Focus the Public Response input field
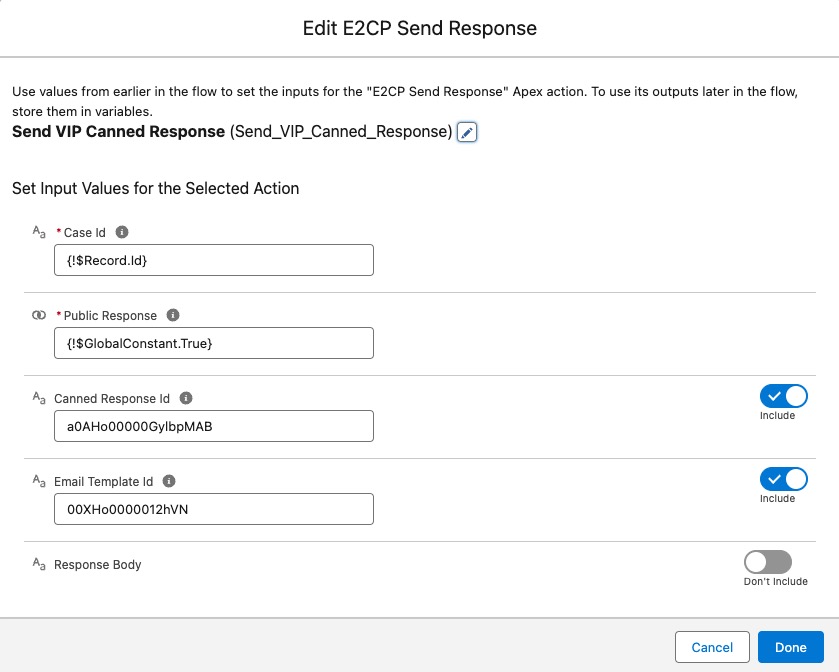Screen dimensions: 839x672 (214, 343)
